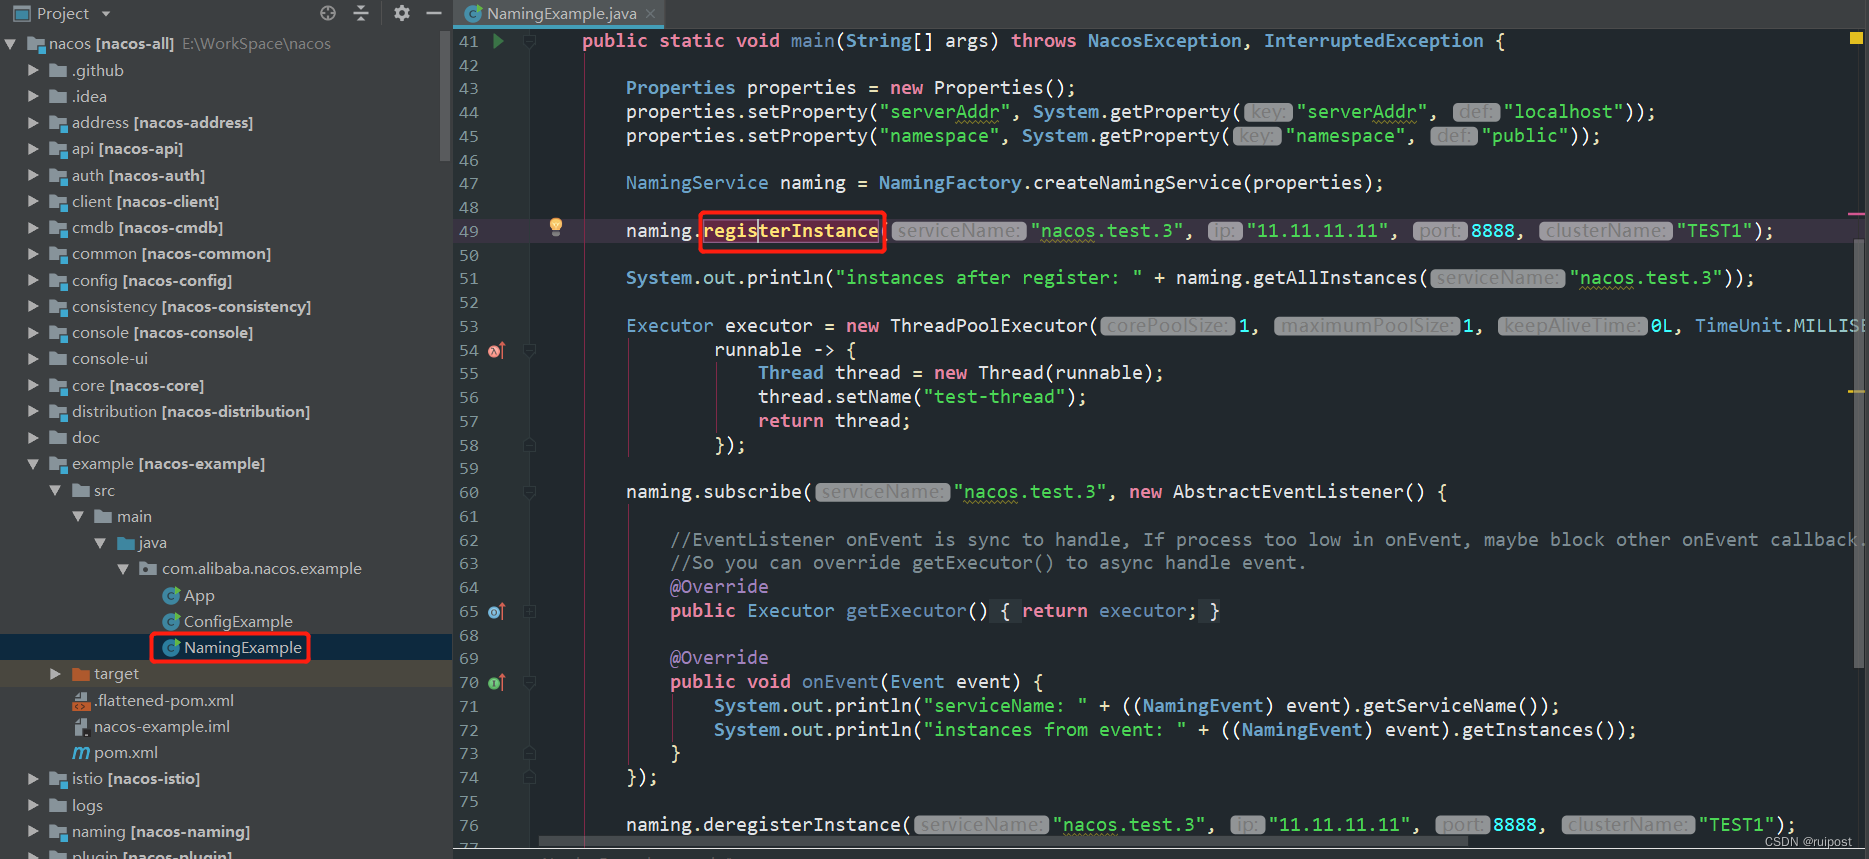Click the override gutter icon on line 65
Screen dimensions: 1869x859
point(496,611)
